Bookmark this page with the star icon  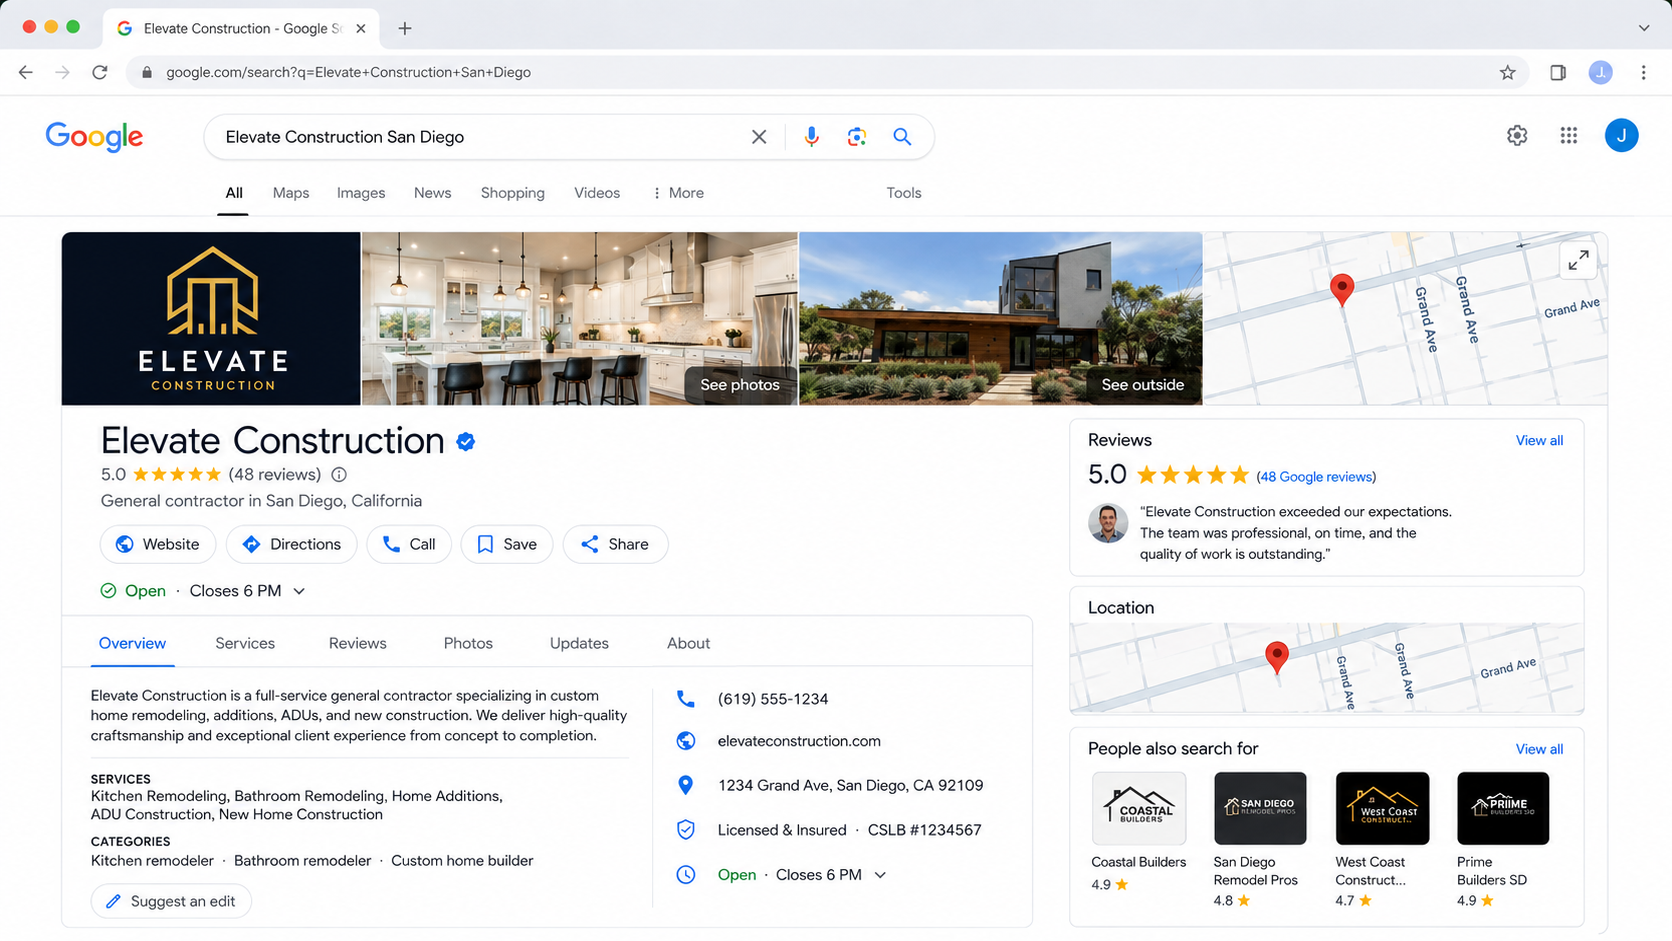pos(1507,72)
